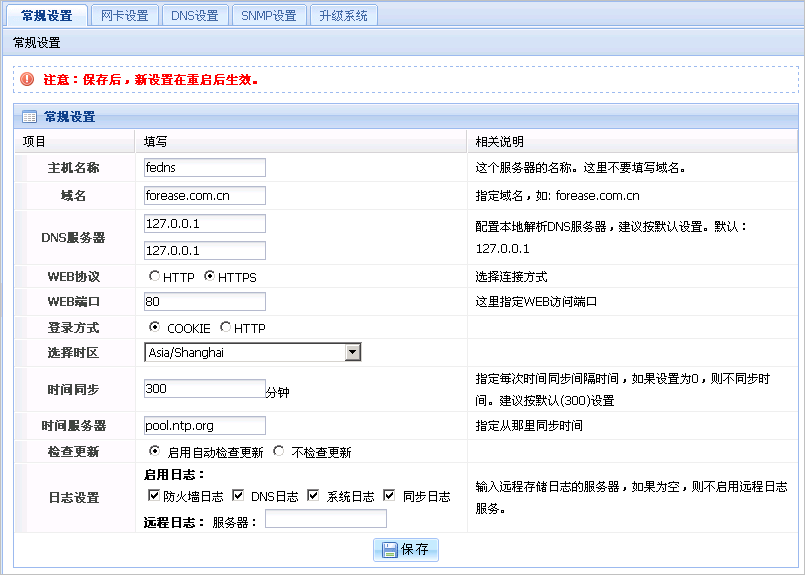Click the 检查更新 row label
805x575 pixels.
click(x=73, y=451)
